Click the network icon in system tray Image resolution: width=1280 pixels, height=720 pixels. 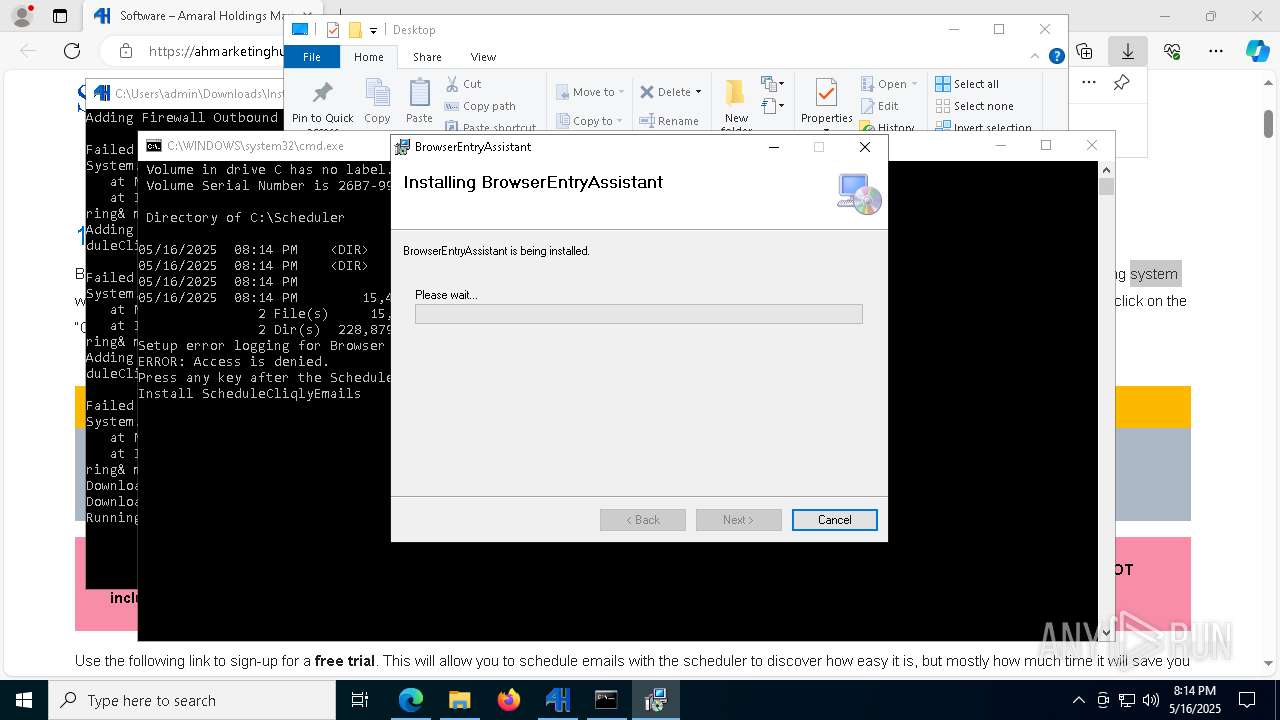[1127, 700]
